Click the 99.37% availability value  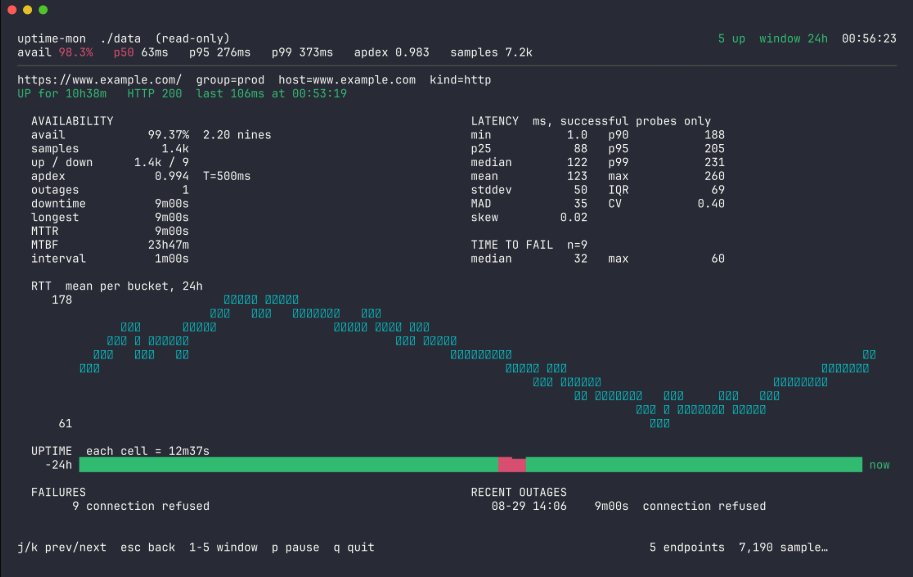(x=168, y=135)
